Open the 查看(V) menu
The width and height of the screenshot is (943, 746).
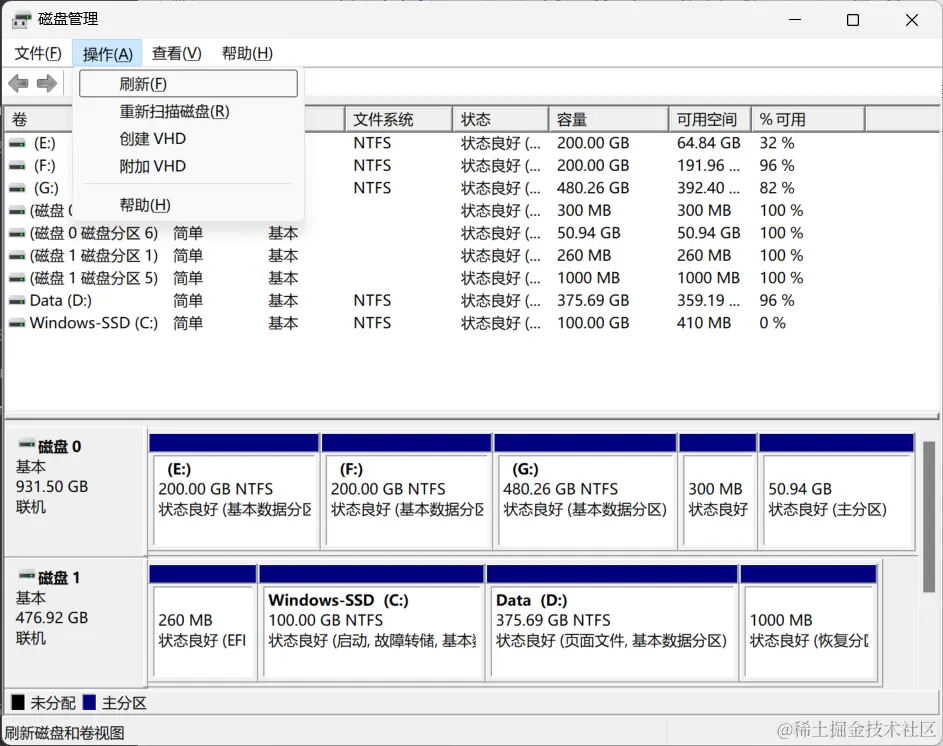[176, 54]
